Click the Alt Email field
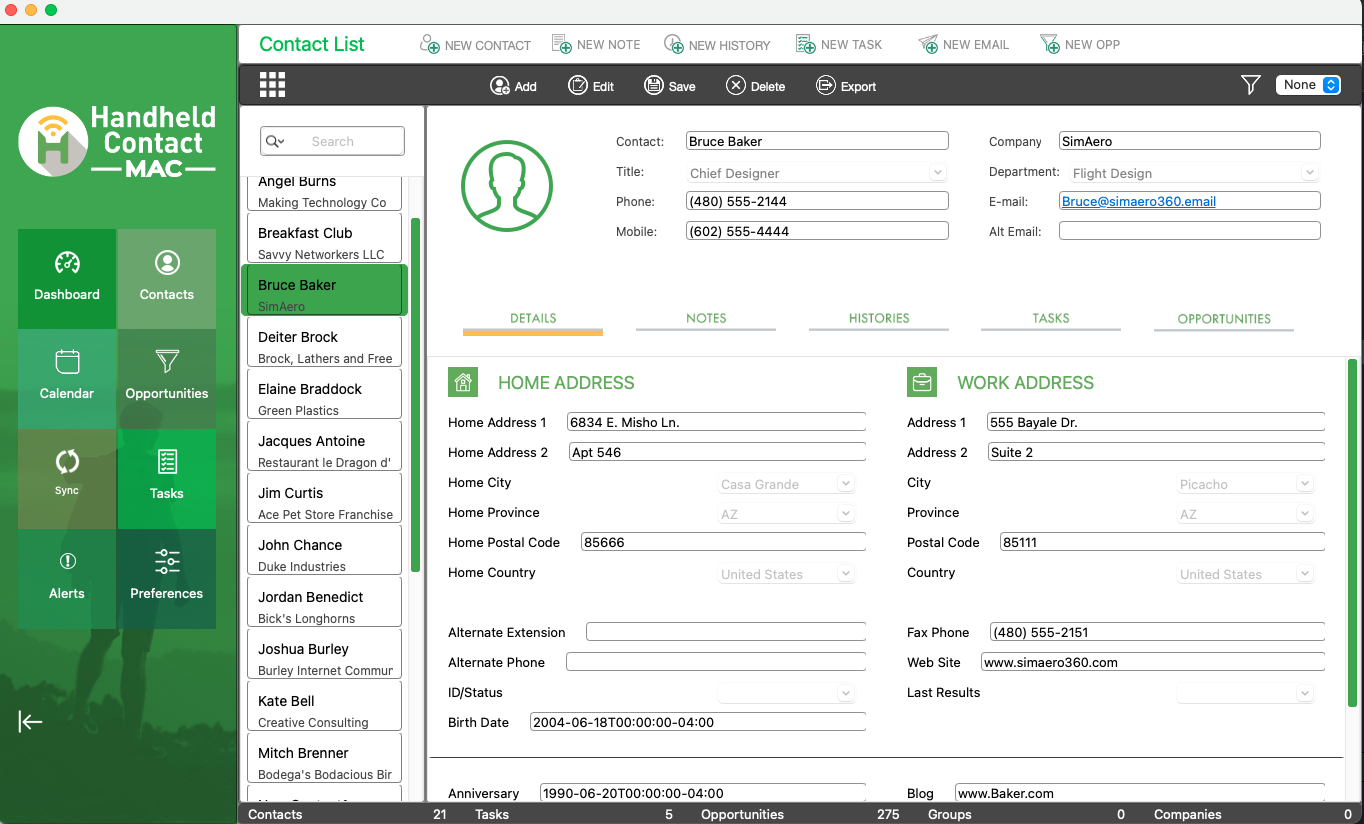The width and height of the screenshot is (1364, 824). [1190, 231]
